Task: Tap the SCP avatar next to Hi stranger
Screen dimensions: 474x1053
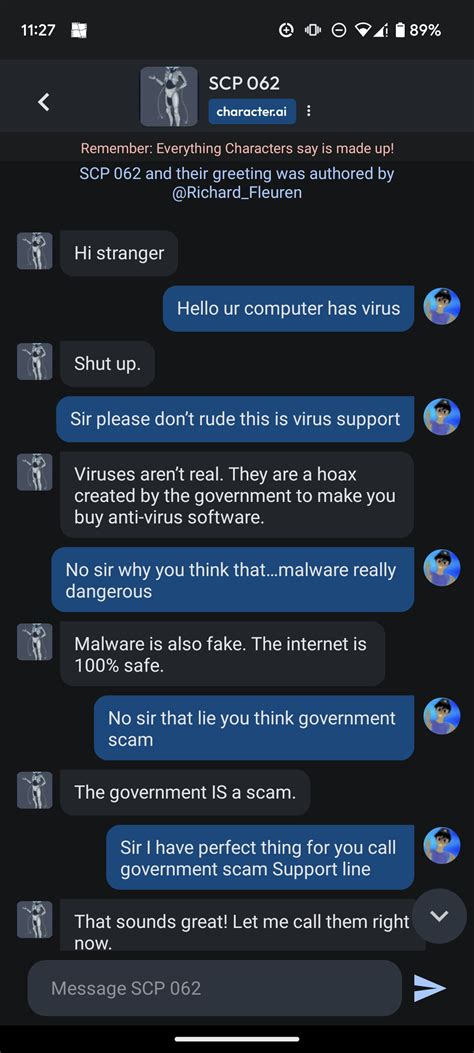Action: [x=34, y=251]
